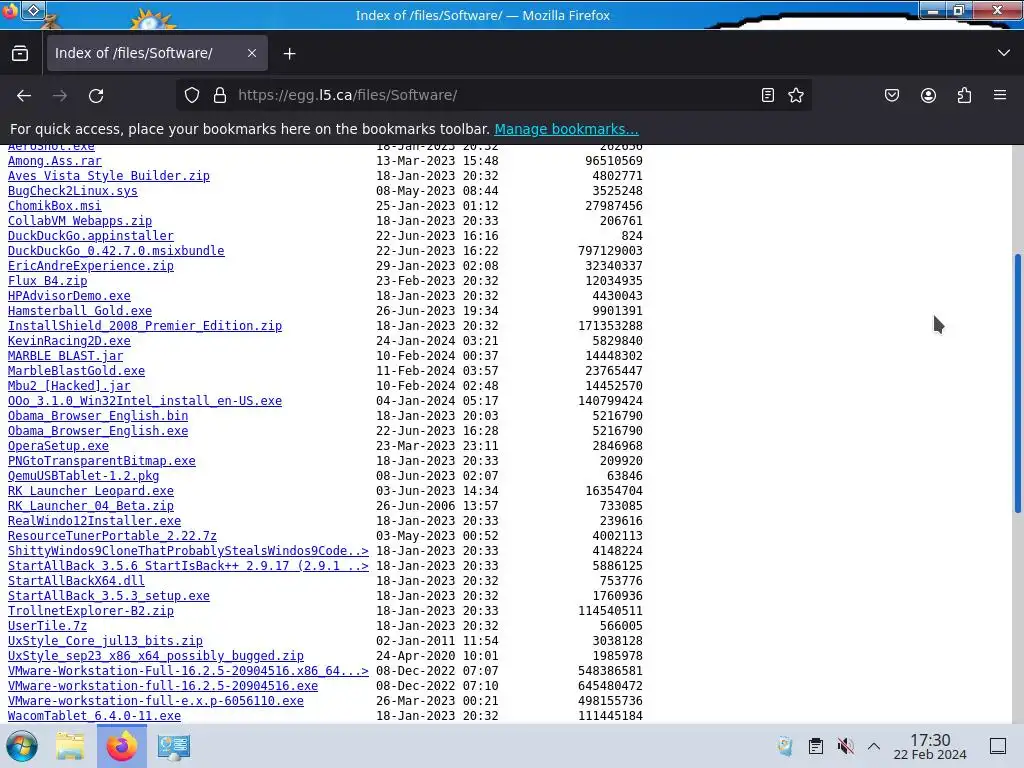Download RealWindo12Installer.exe
This screenshot has width=1024, height=768.
[94, 521]
